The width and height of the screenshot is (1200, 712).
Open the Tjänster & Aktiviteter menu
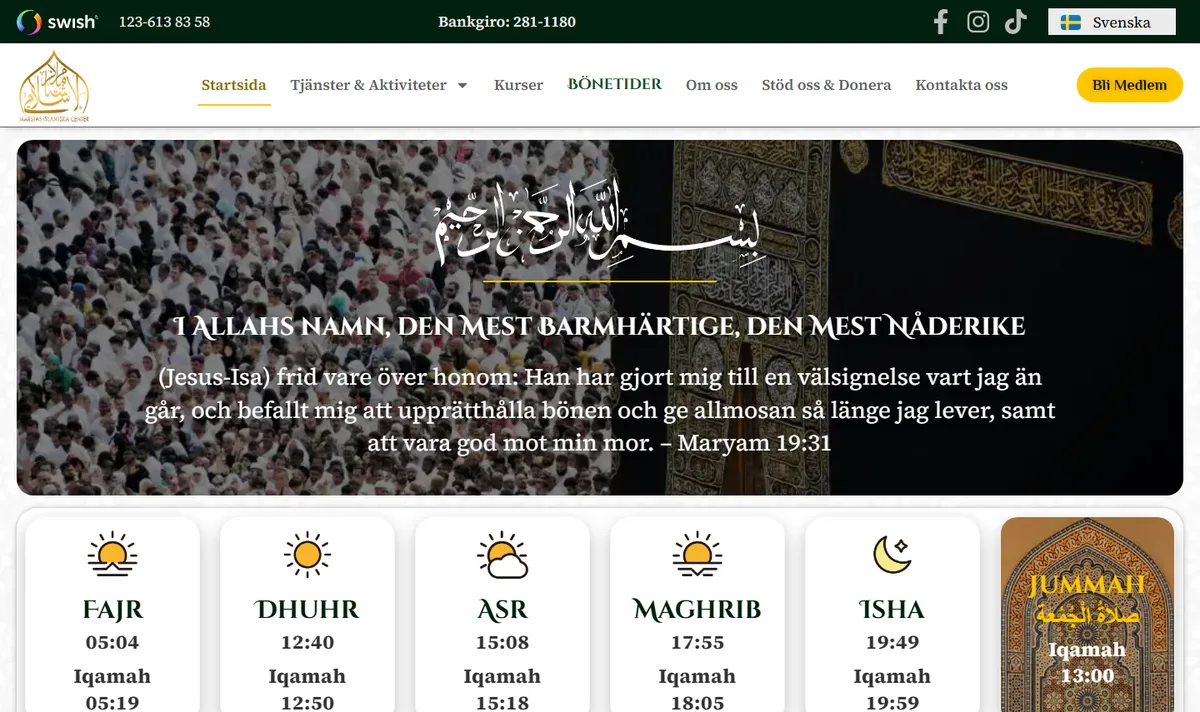click(x=368, y=85)
